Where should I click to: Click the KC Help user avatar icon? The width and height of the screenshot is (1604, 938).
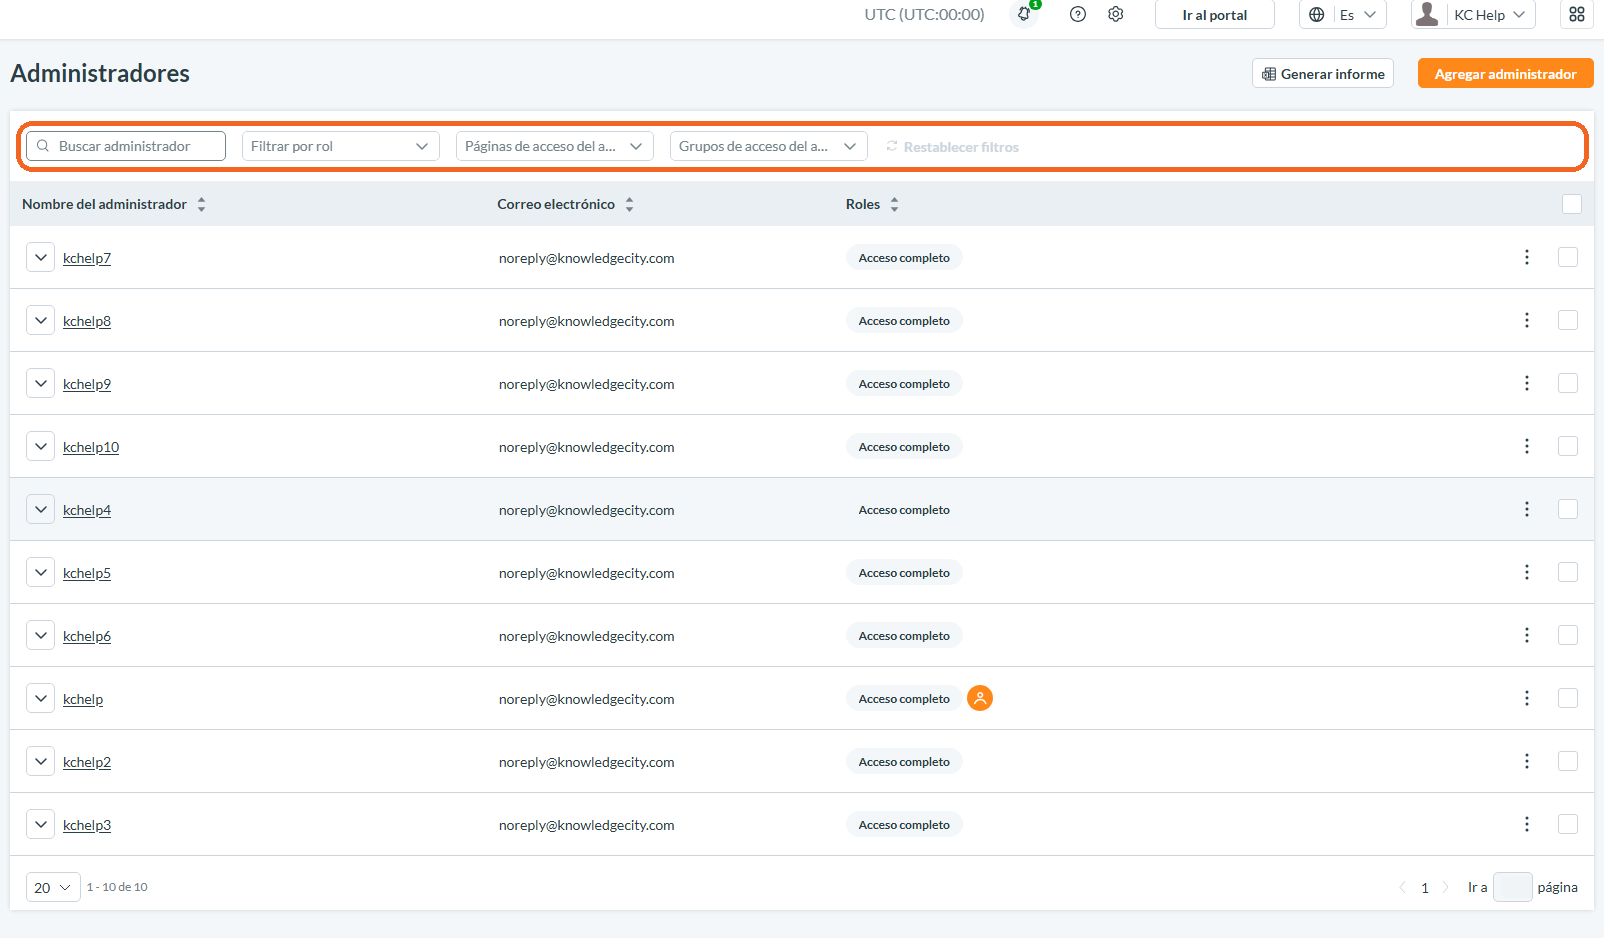tap(1427, 14)
